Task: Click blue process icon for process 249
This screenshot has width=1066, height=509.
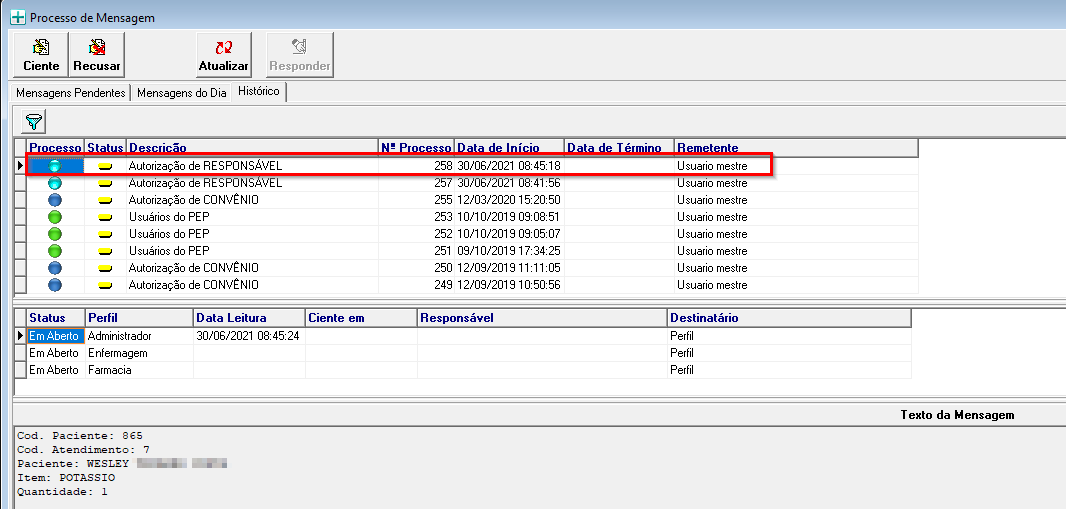Action: pyautogui.click(x=55, y=285)
